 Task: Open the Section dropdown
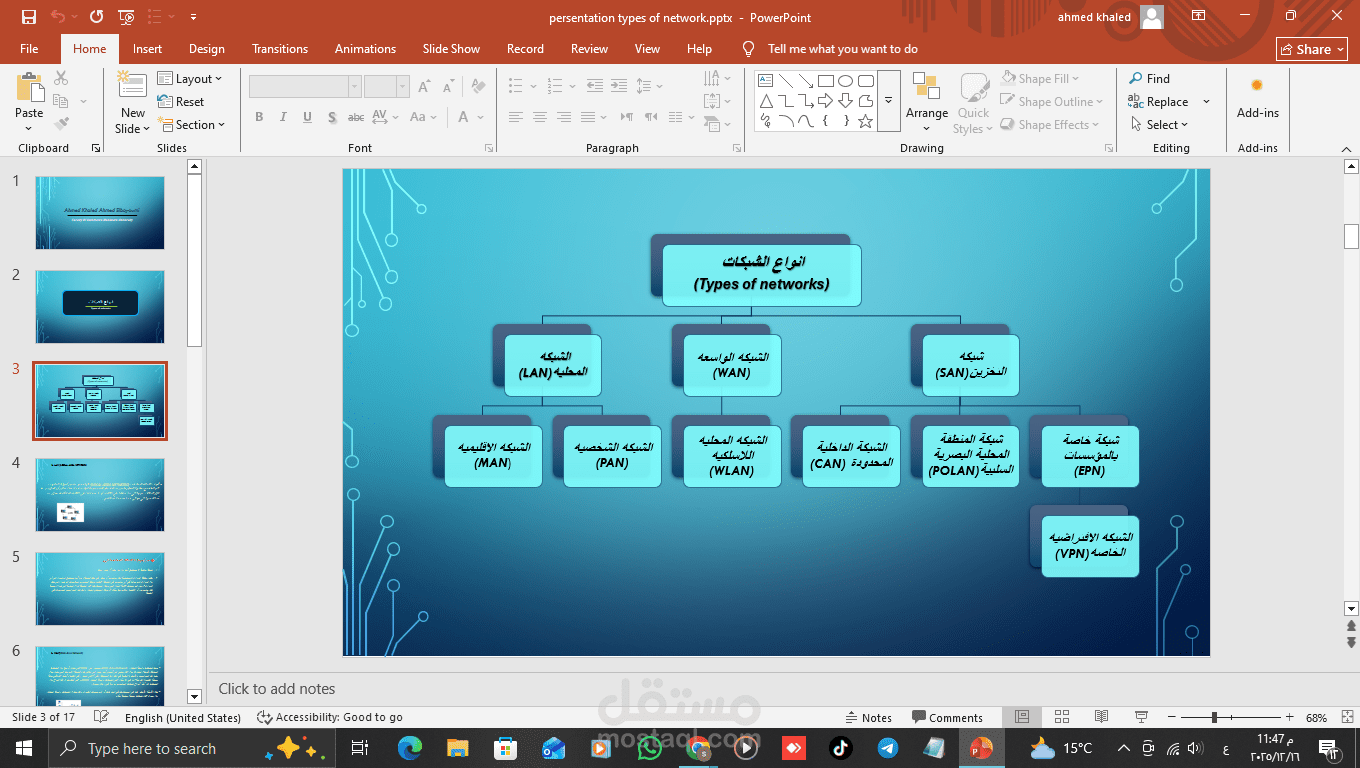point(192,125)
